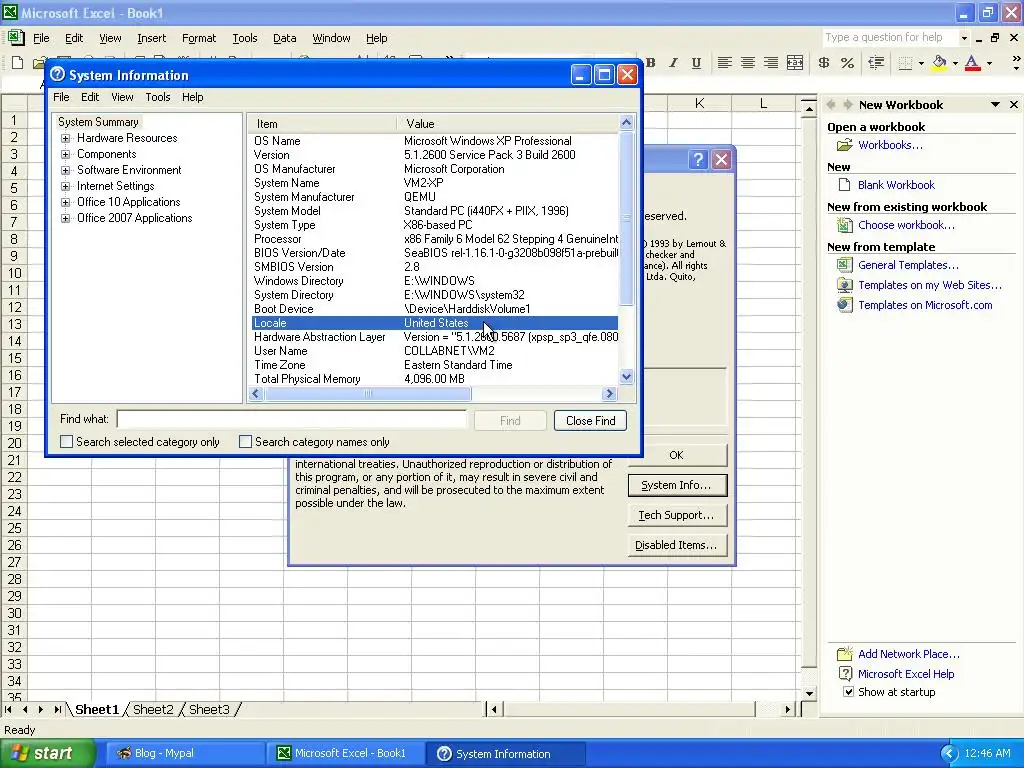Screen dimensions: 1024x768
Task: Apply Currency Style dollar icon
Action: (824, 63)
